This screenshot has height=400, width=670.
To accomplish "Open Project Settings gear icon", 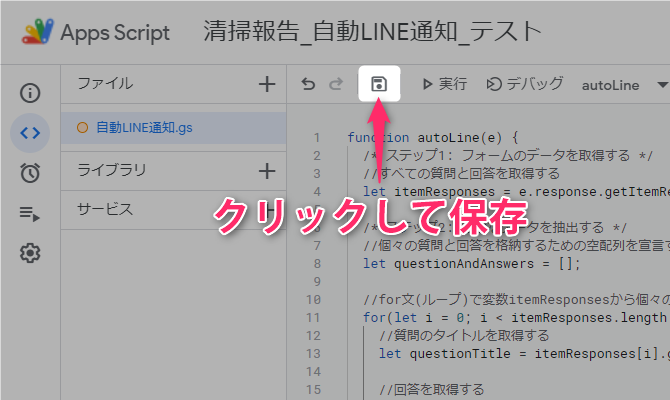I will pyautogui.click(x=30, y=253).
